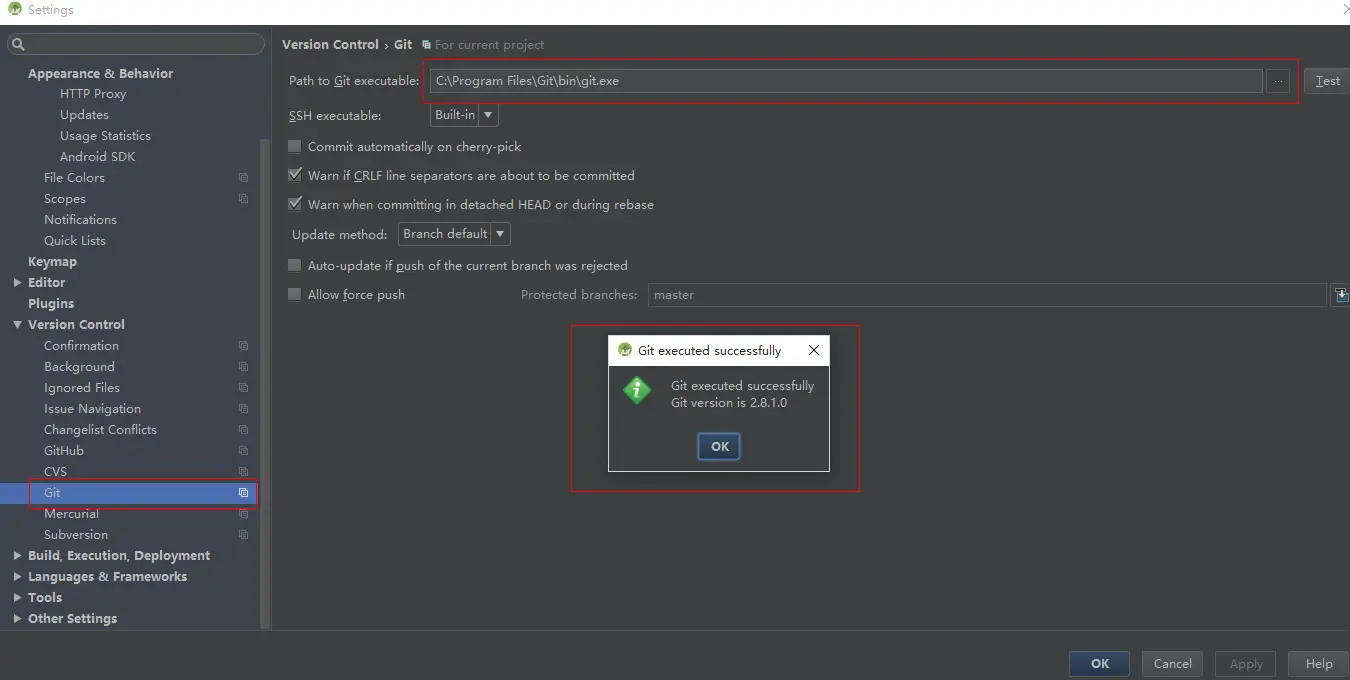Click the Android Studio icon in dialog title
The height and width of the screenshot is (680, 1350).
pos(625,350)
